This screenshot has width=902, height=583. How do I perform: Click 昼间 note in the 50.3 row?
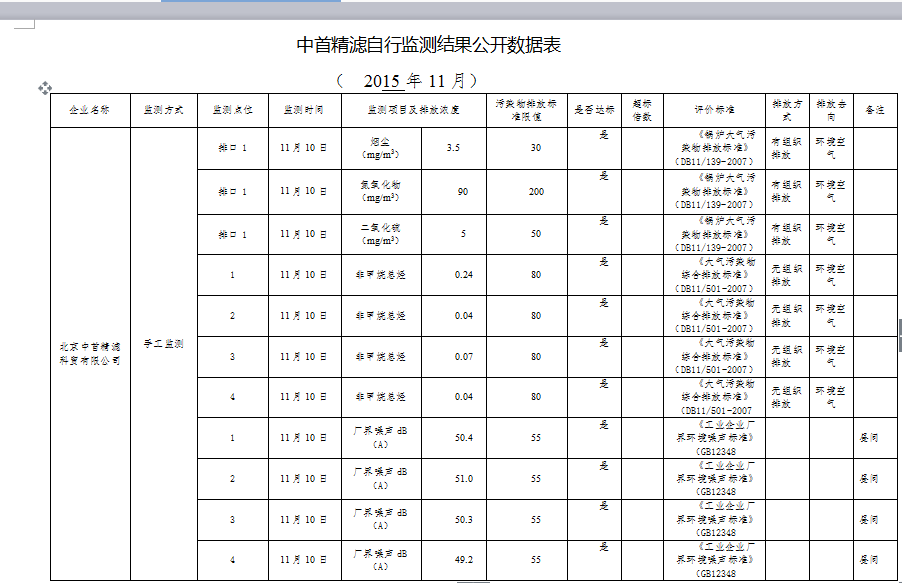(x=869, y=520)
